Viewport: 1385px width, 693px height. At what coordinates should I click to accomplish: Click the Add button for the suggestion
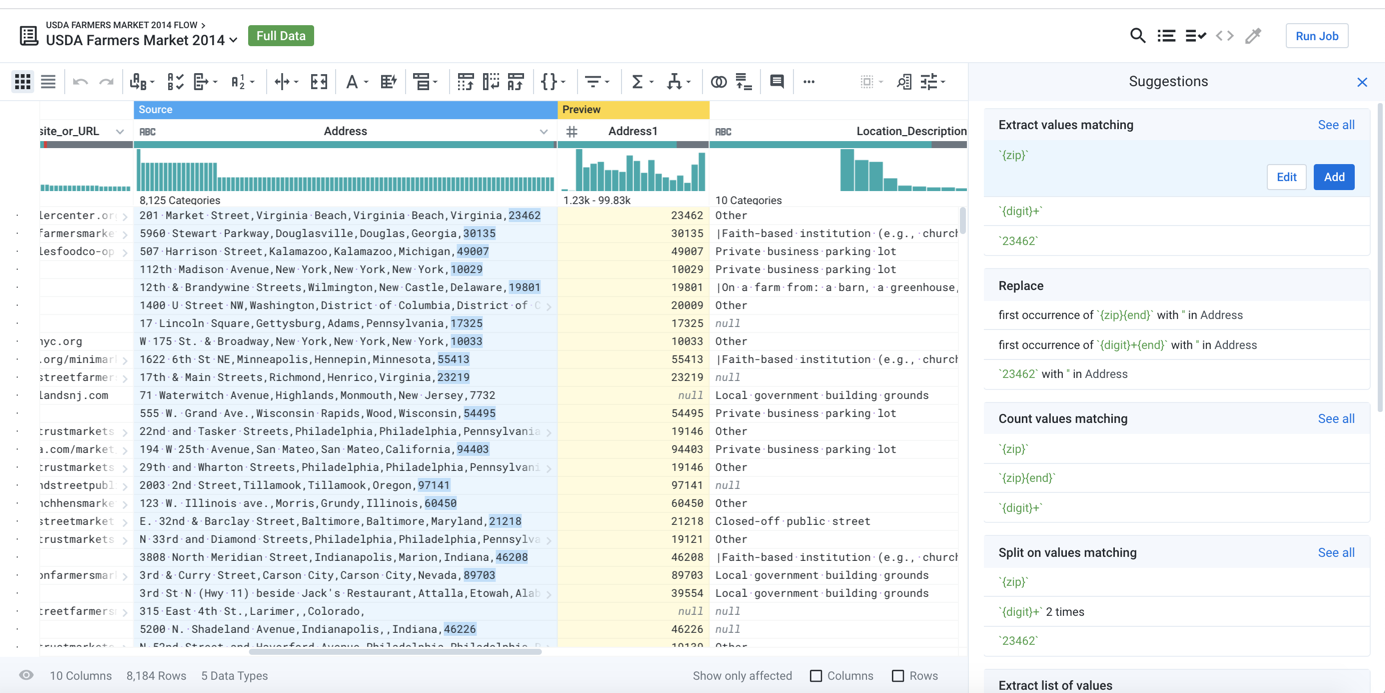(x=1333, y=177)
